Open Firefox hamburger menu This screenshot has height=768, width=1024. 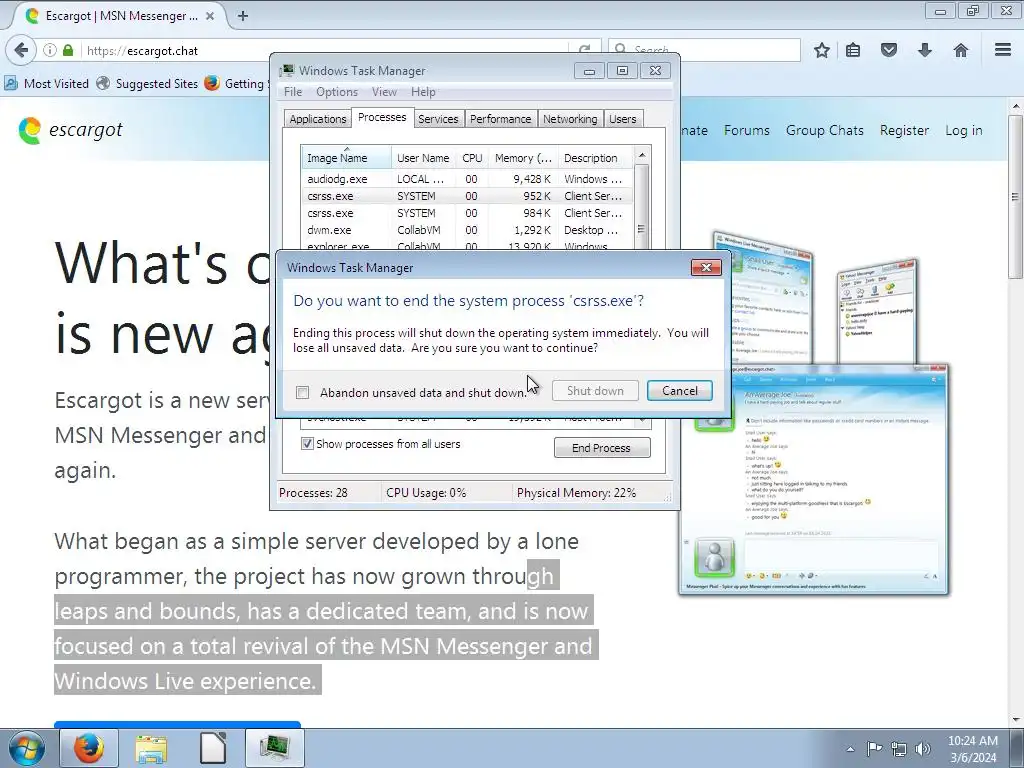point(1003,50)
